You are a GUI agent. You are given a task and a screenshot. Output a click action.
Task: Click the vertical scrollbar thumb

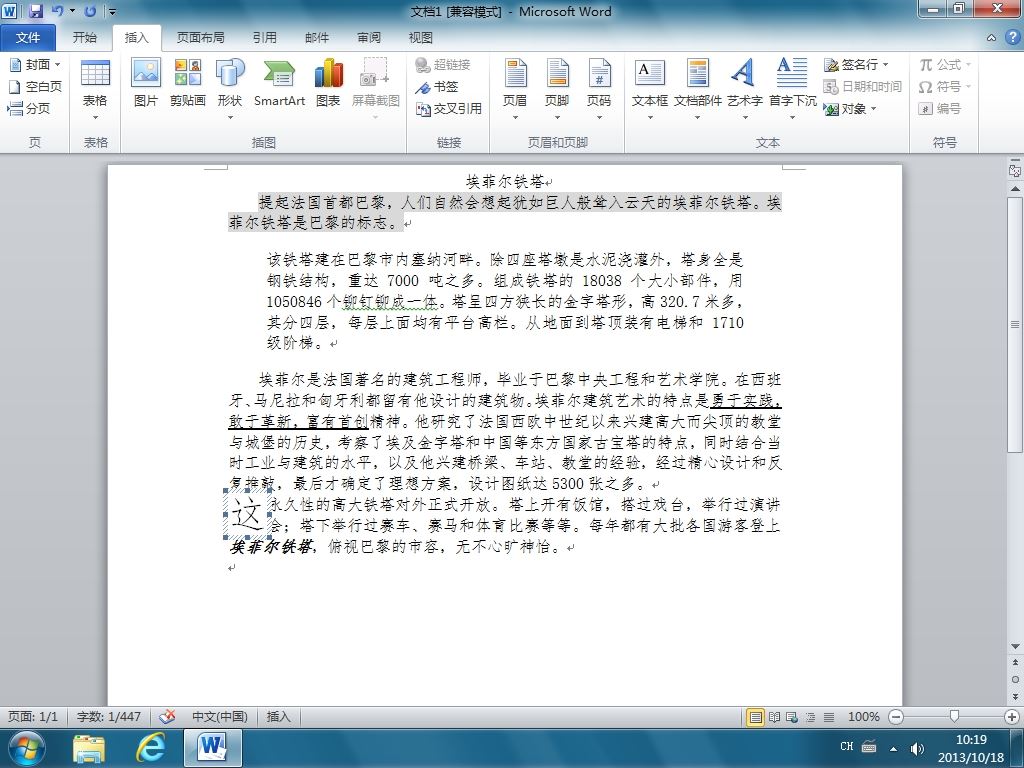tap(1015, 325)
